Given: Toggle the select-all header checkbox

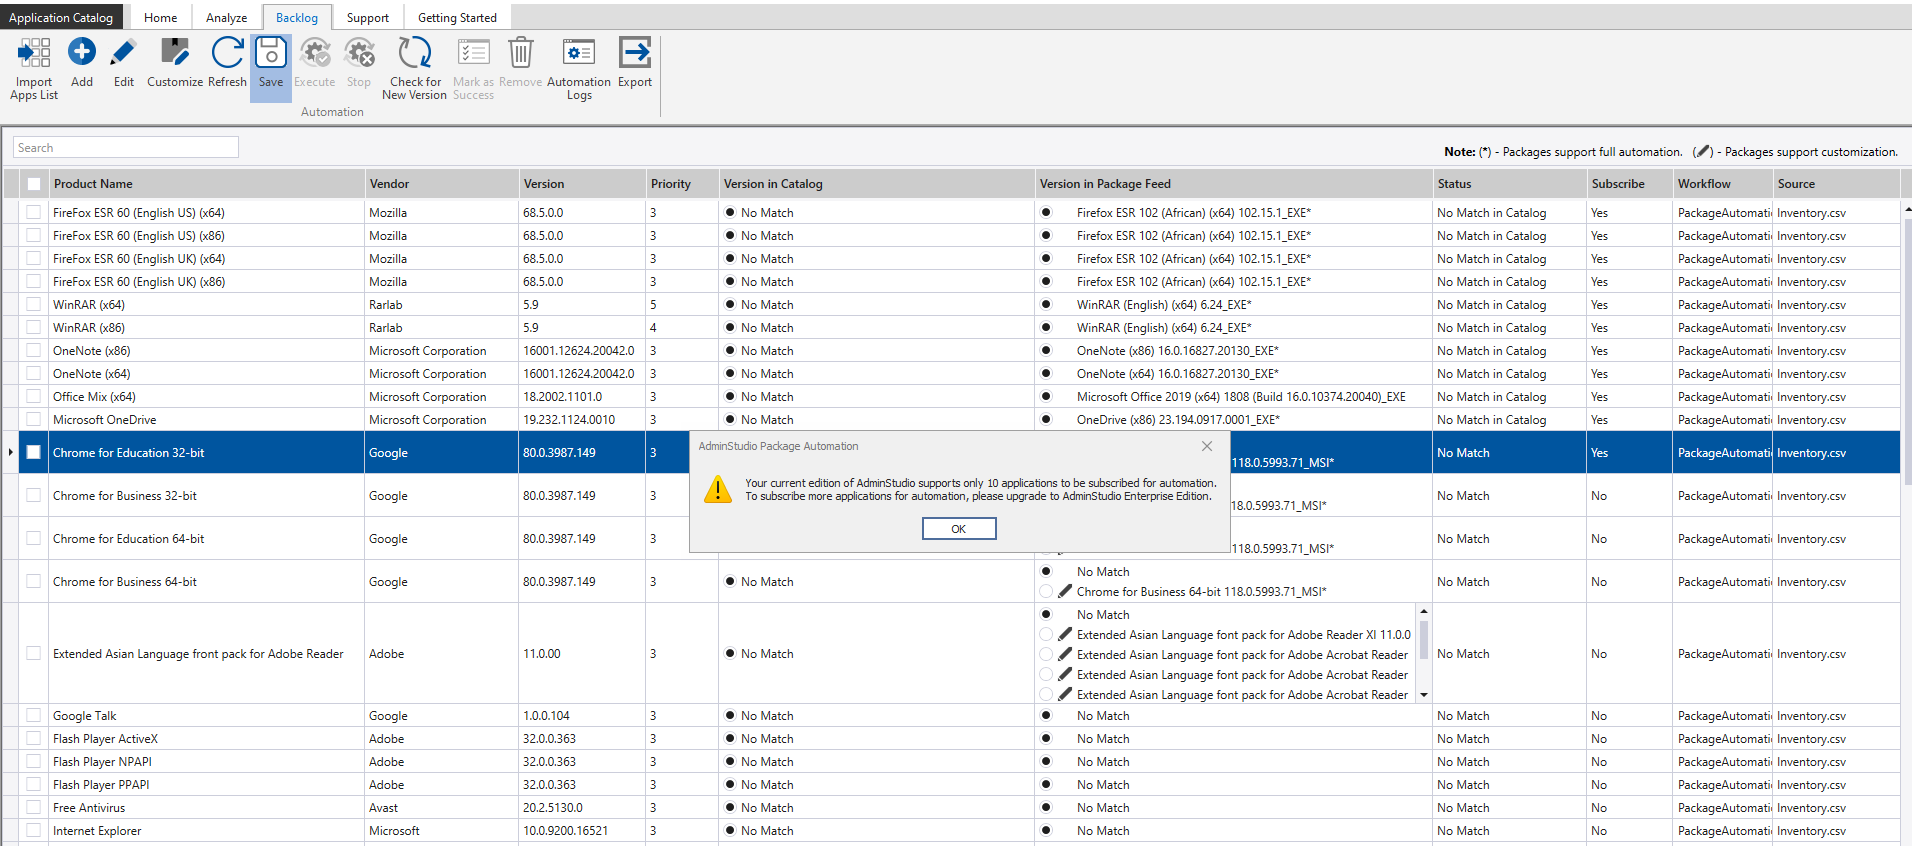Looking at the screenshot, I should pos(34,184).
